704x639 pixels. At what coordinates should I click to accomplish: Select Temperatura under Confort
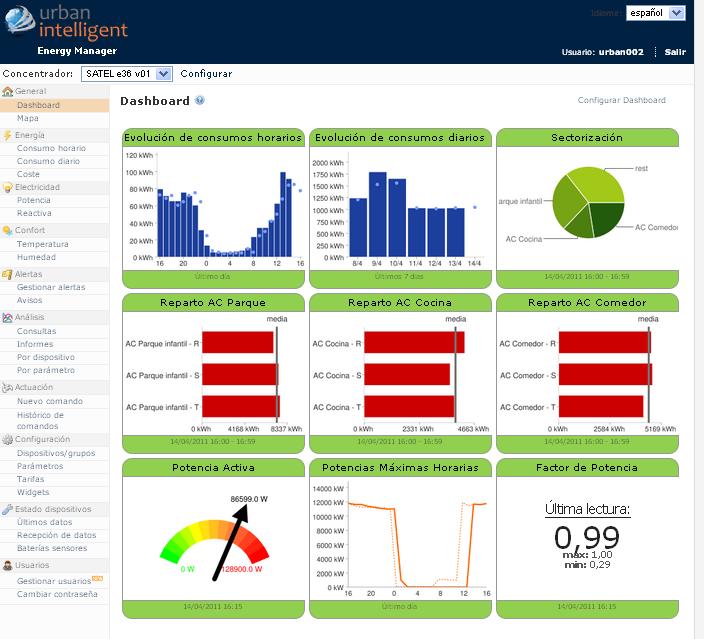[x=43, y=244]
